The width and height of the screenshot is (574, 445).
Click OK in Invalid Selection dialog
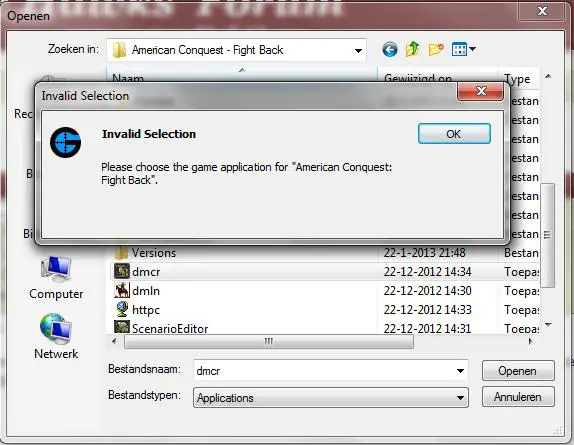[x=454, y=134]
